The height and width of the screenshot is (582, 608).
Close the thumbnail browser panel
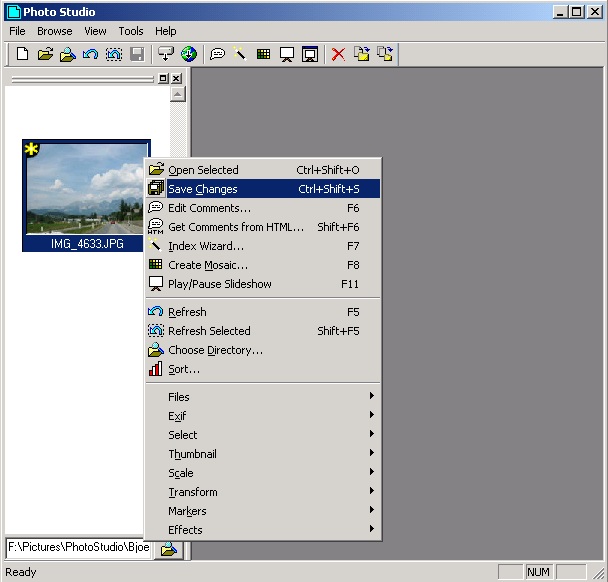pyautogui.click(x=176, y=78)
